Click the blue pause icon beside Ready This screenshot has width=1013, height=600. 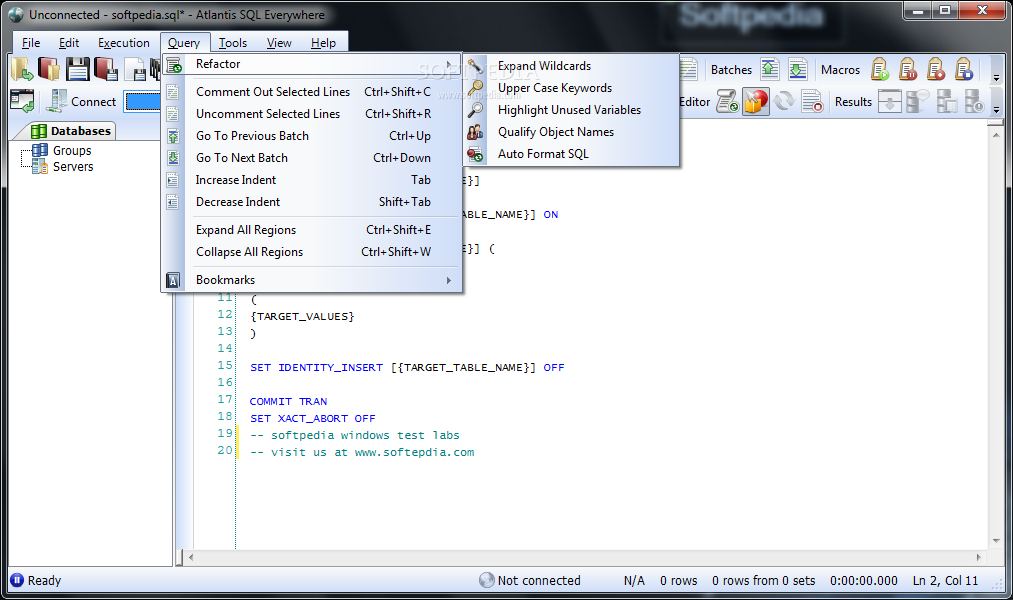click(17, 580)
